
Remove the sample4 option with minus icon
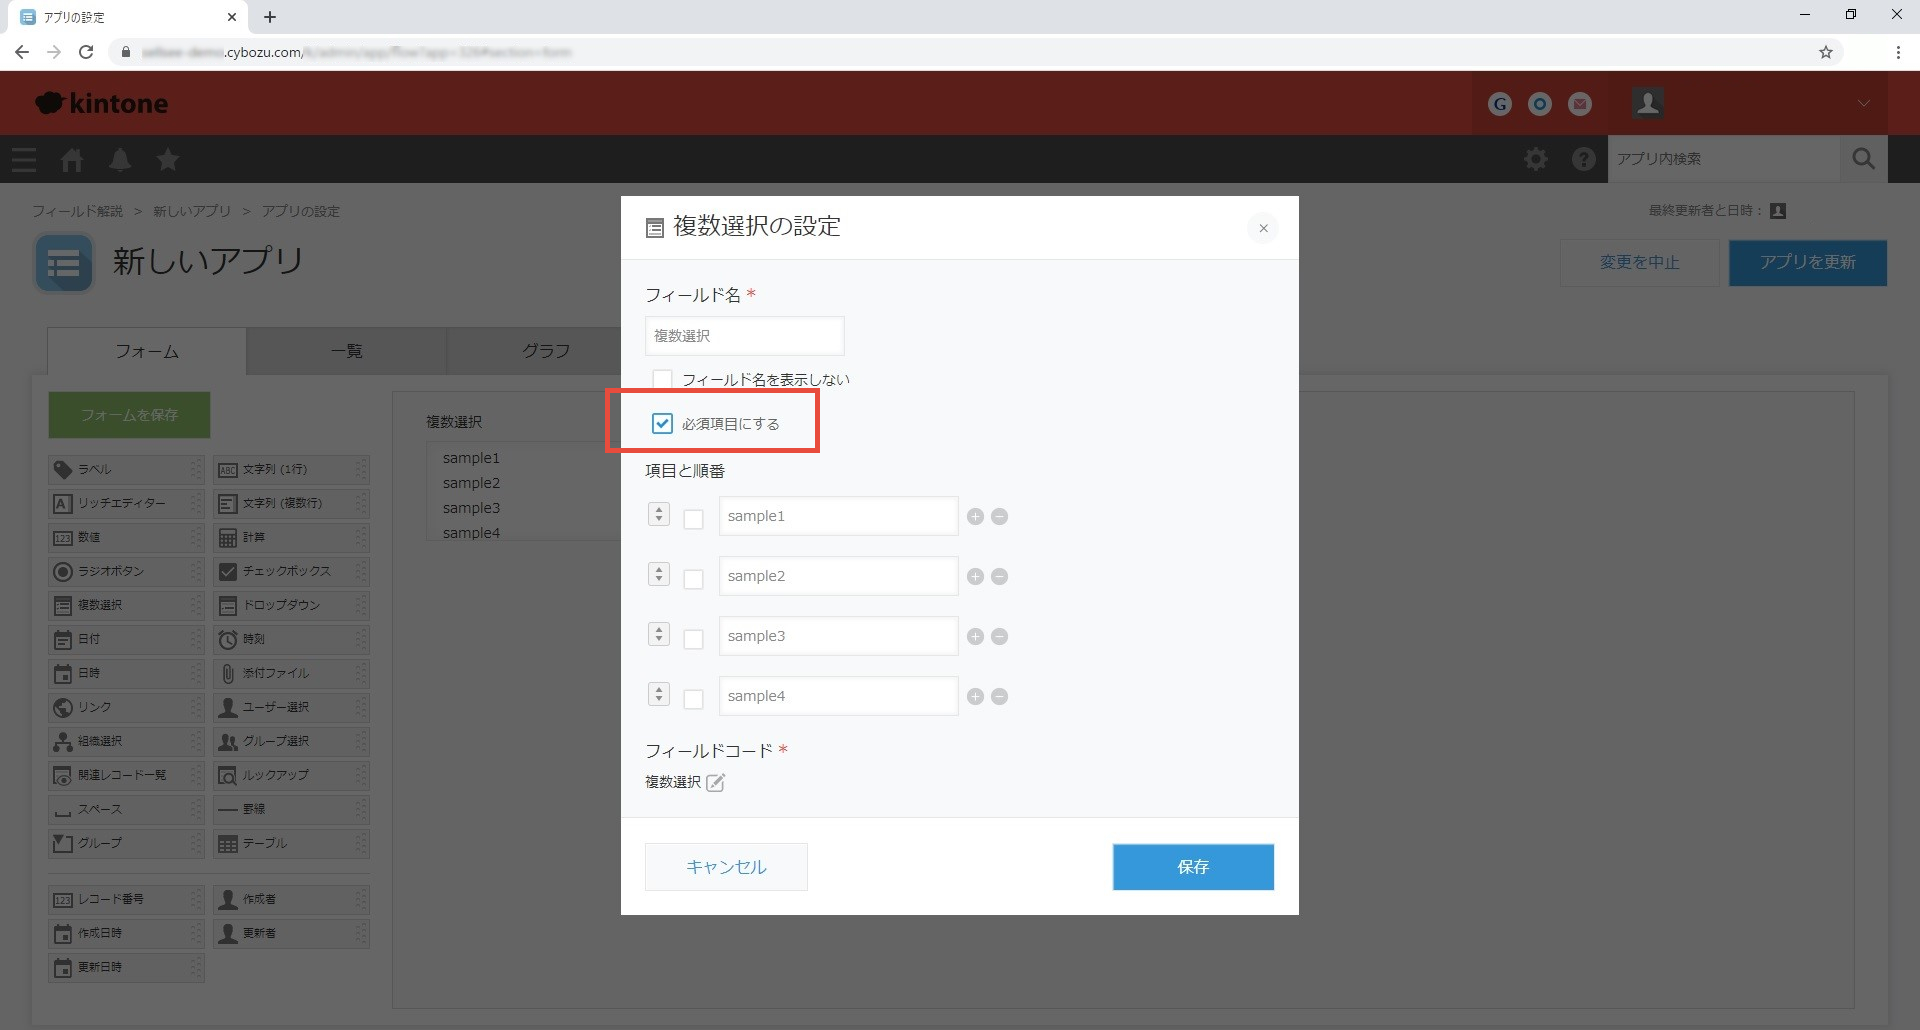click(x=999, y=696)
